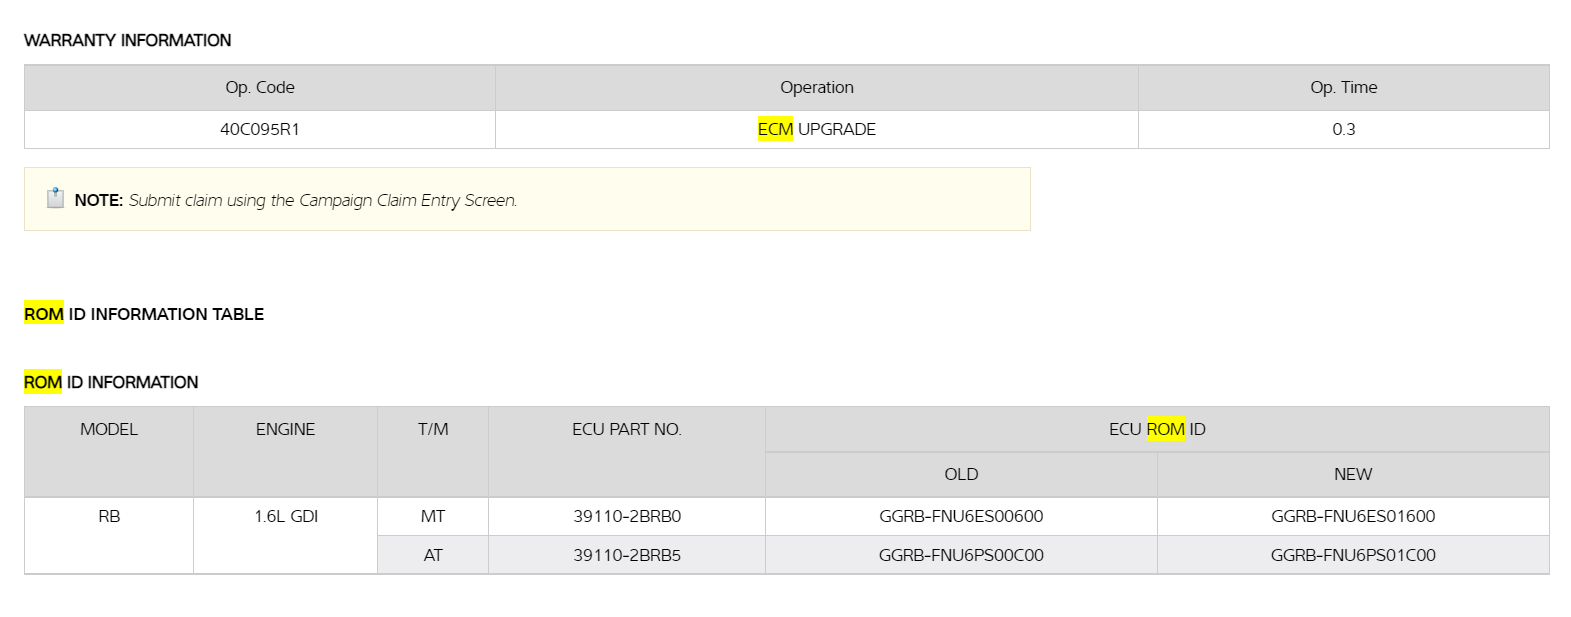Image resolution: width=1571 pixels, height=617 pixels.
Task: Click the WARRANTY INFORMATION heading
Action: click(x=127, y=40)
